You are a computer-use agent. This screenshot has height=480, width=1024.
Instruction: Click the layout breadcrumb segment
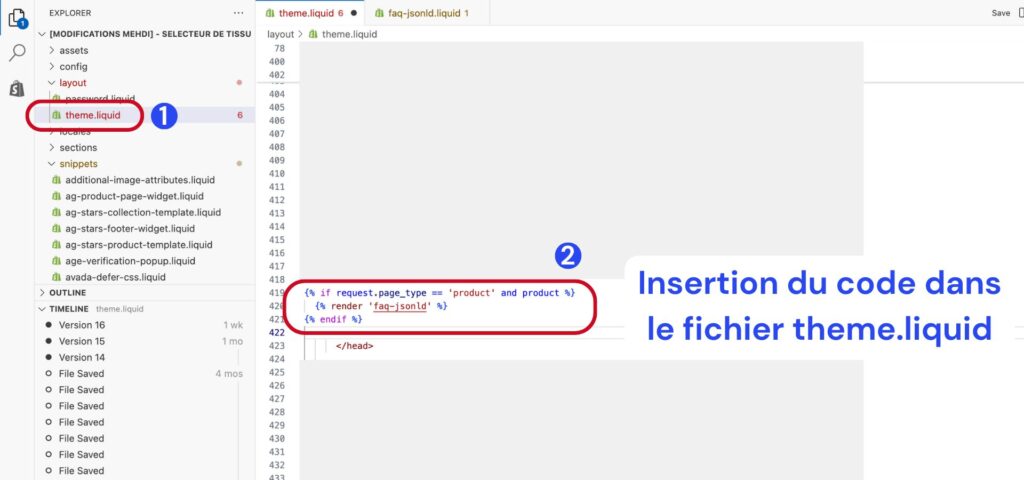coord(281,34)
